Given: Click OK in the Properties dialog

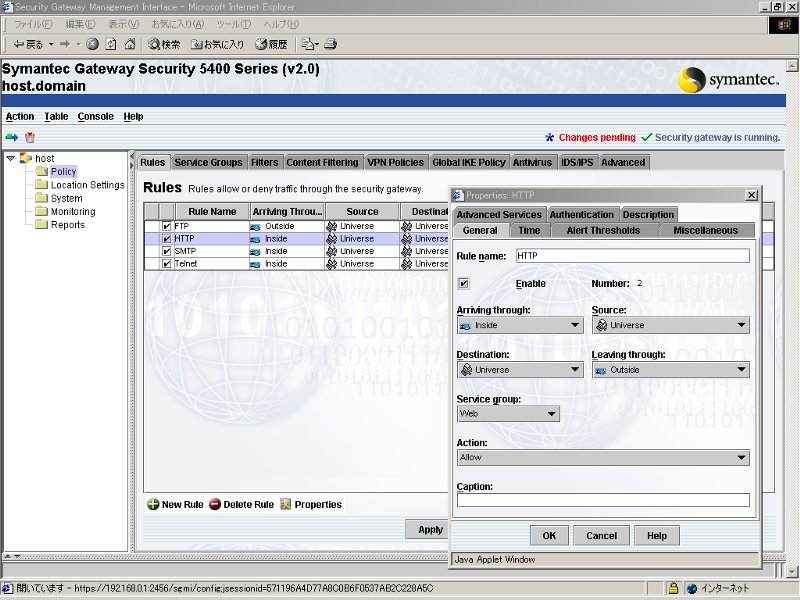Looking at the screenshot, I should [549, 536].
